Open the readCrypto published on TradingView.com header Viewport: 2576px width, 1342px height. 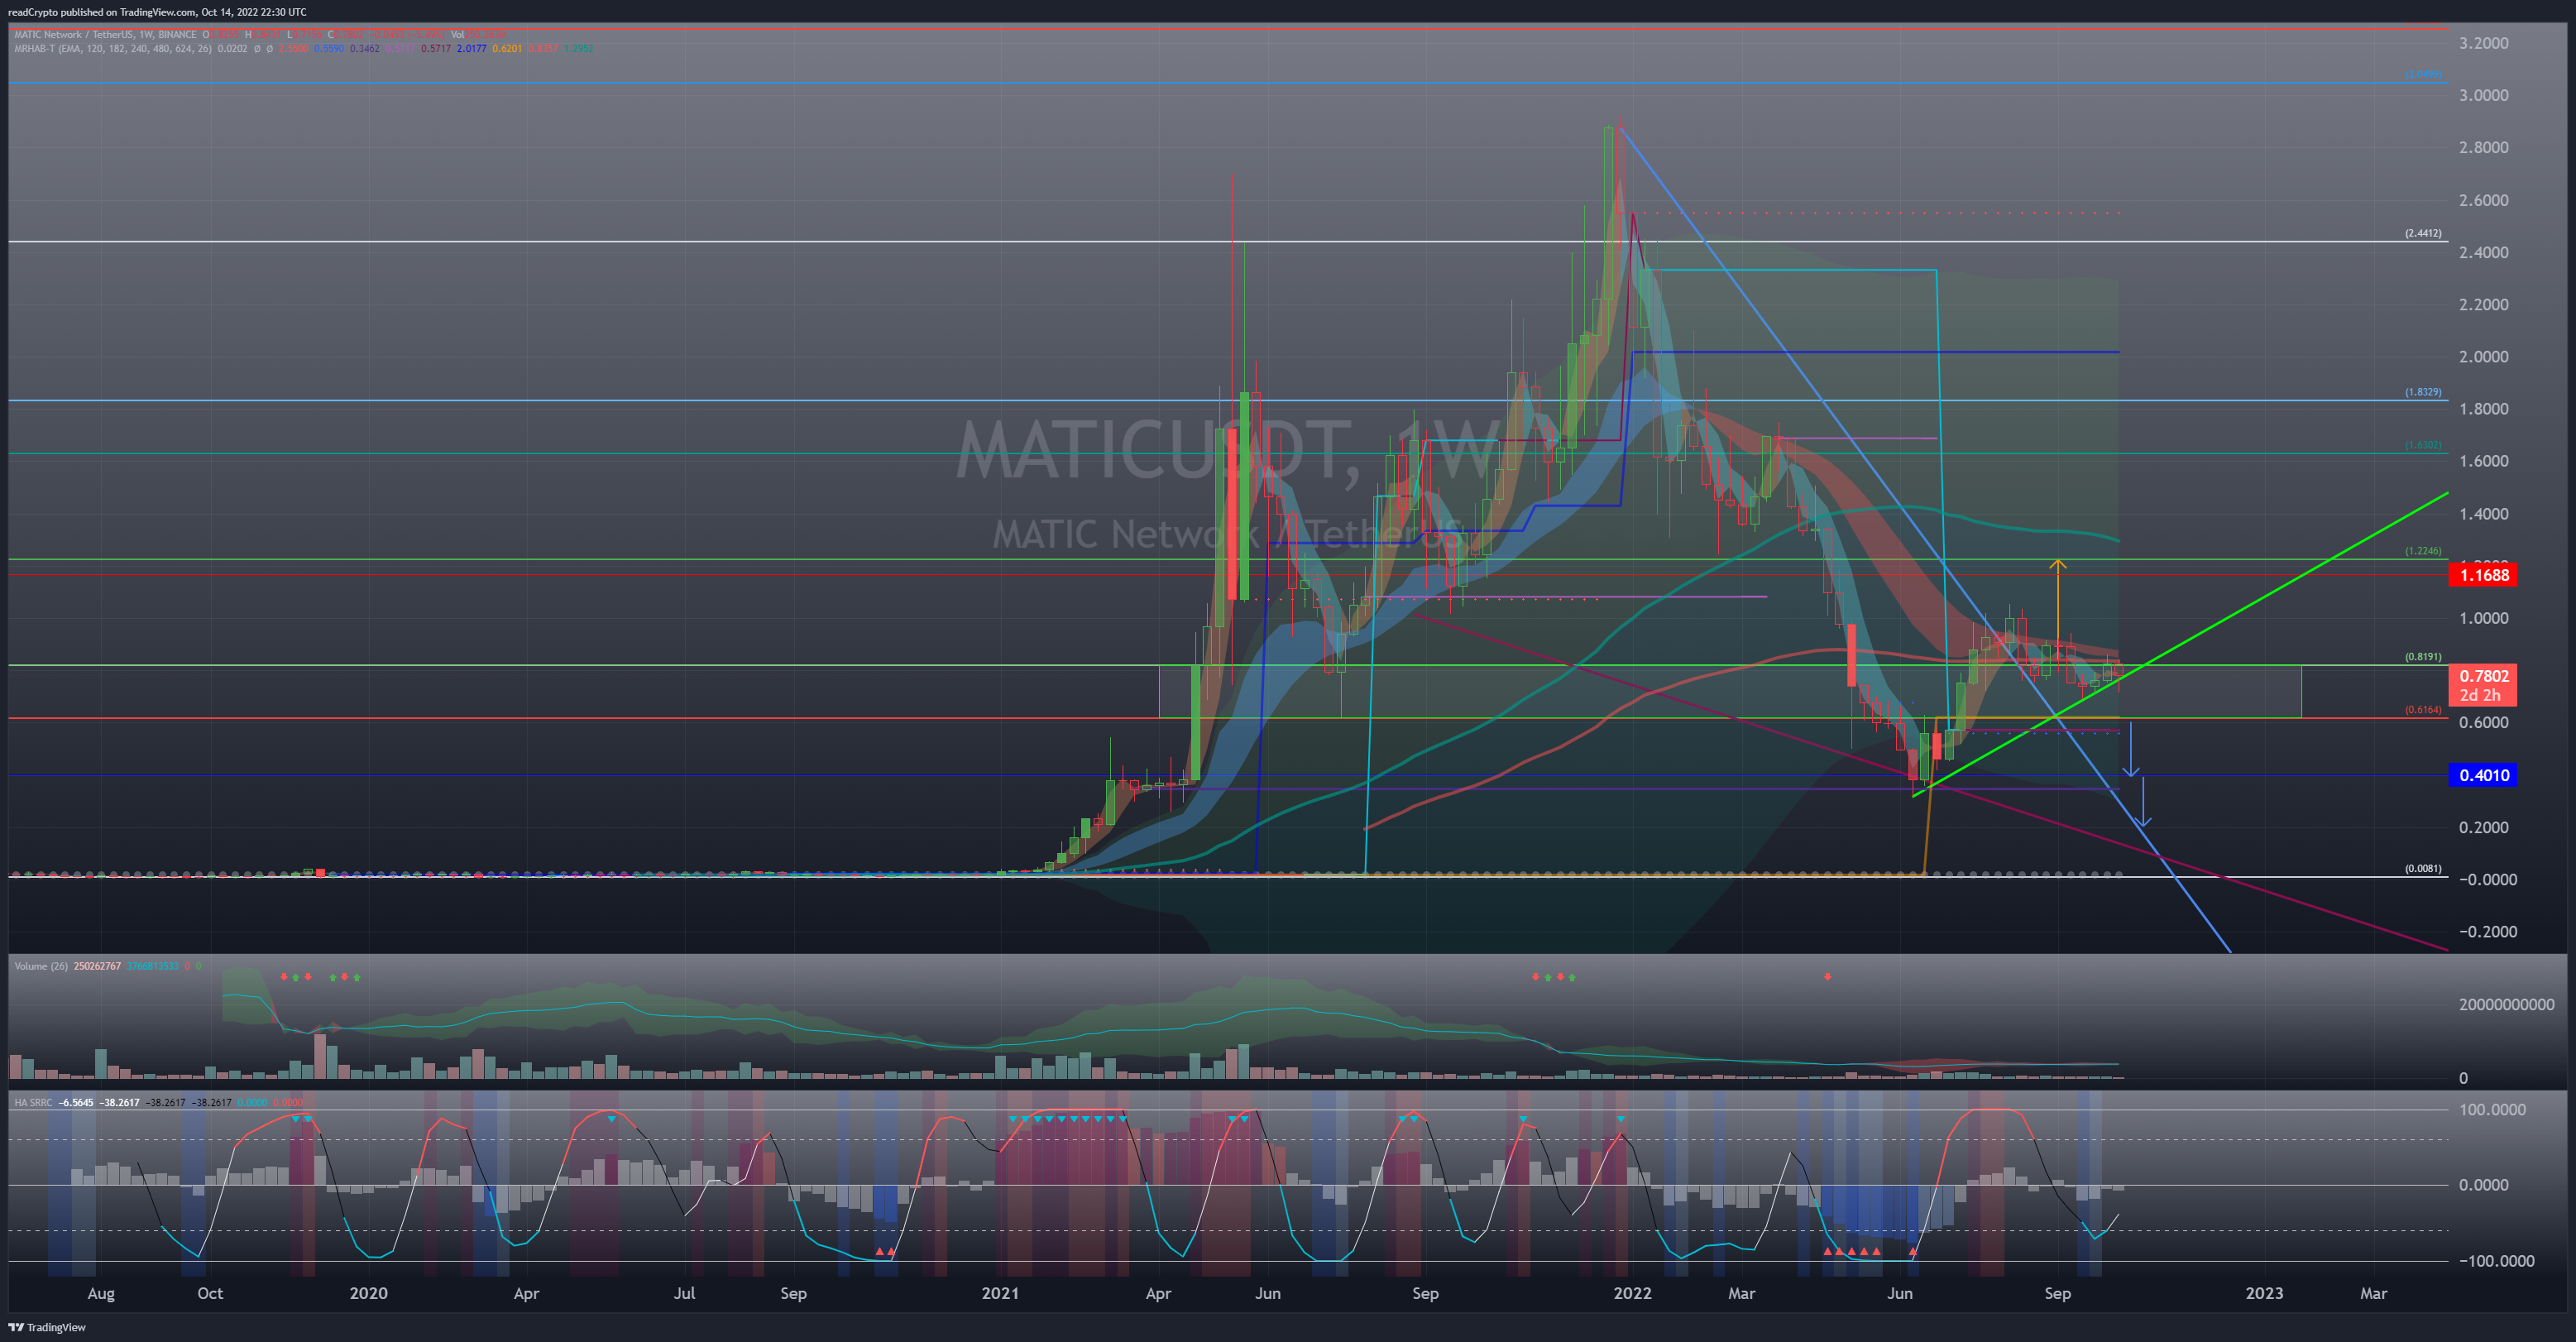coord(157,12)
